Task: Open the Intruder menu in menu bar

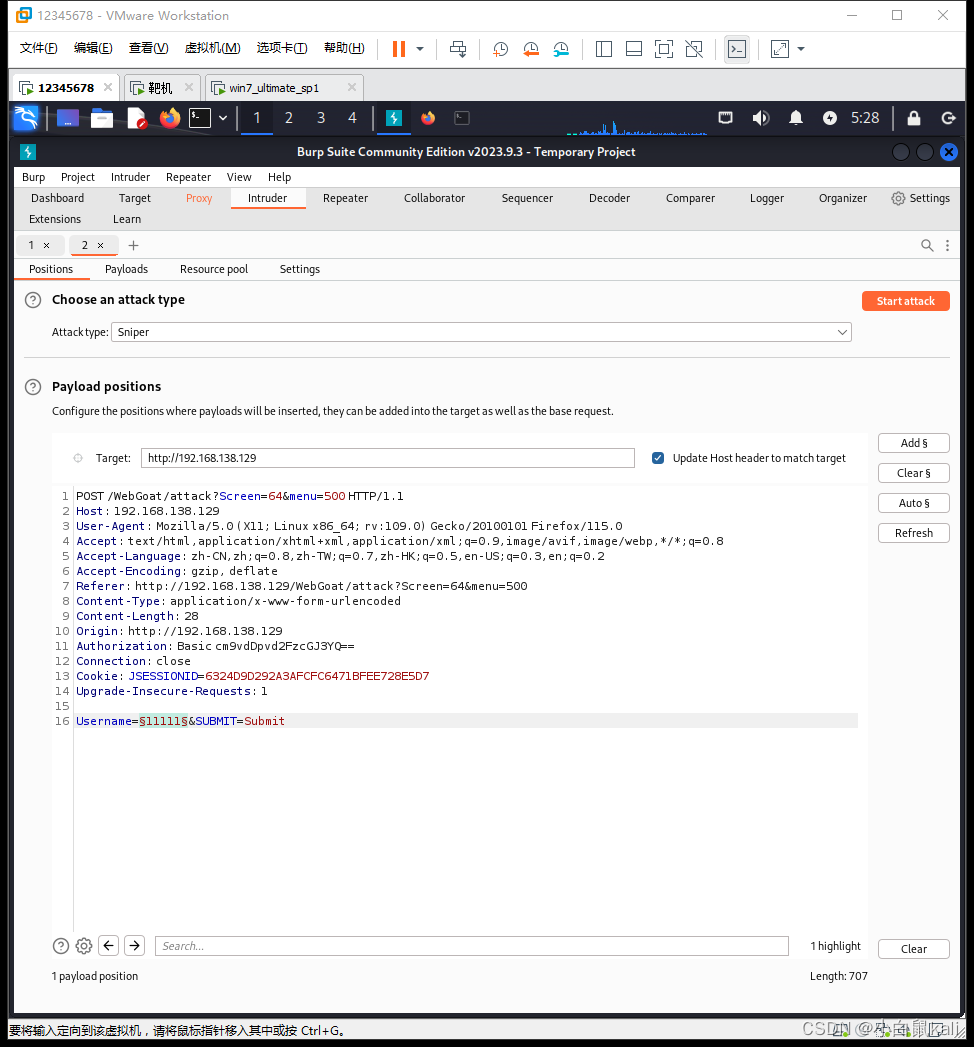Action: [130, 177]
